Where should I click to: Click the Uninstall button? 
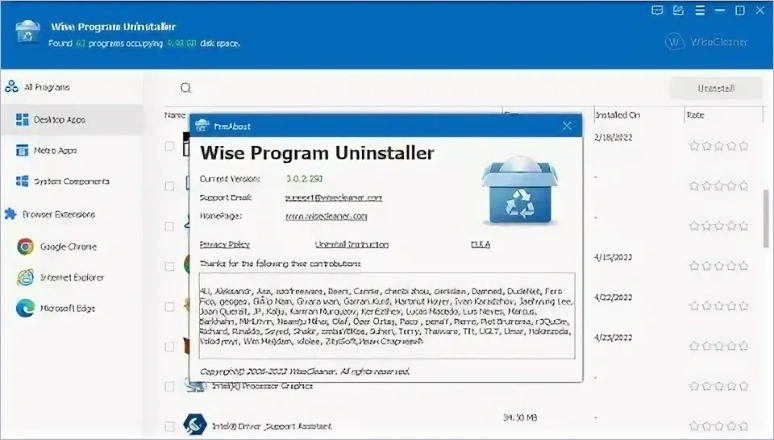click(x=716, y=88)
